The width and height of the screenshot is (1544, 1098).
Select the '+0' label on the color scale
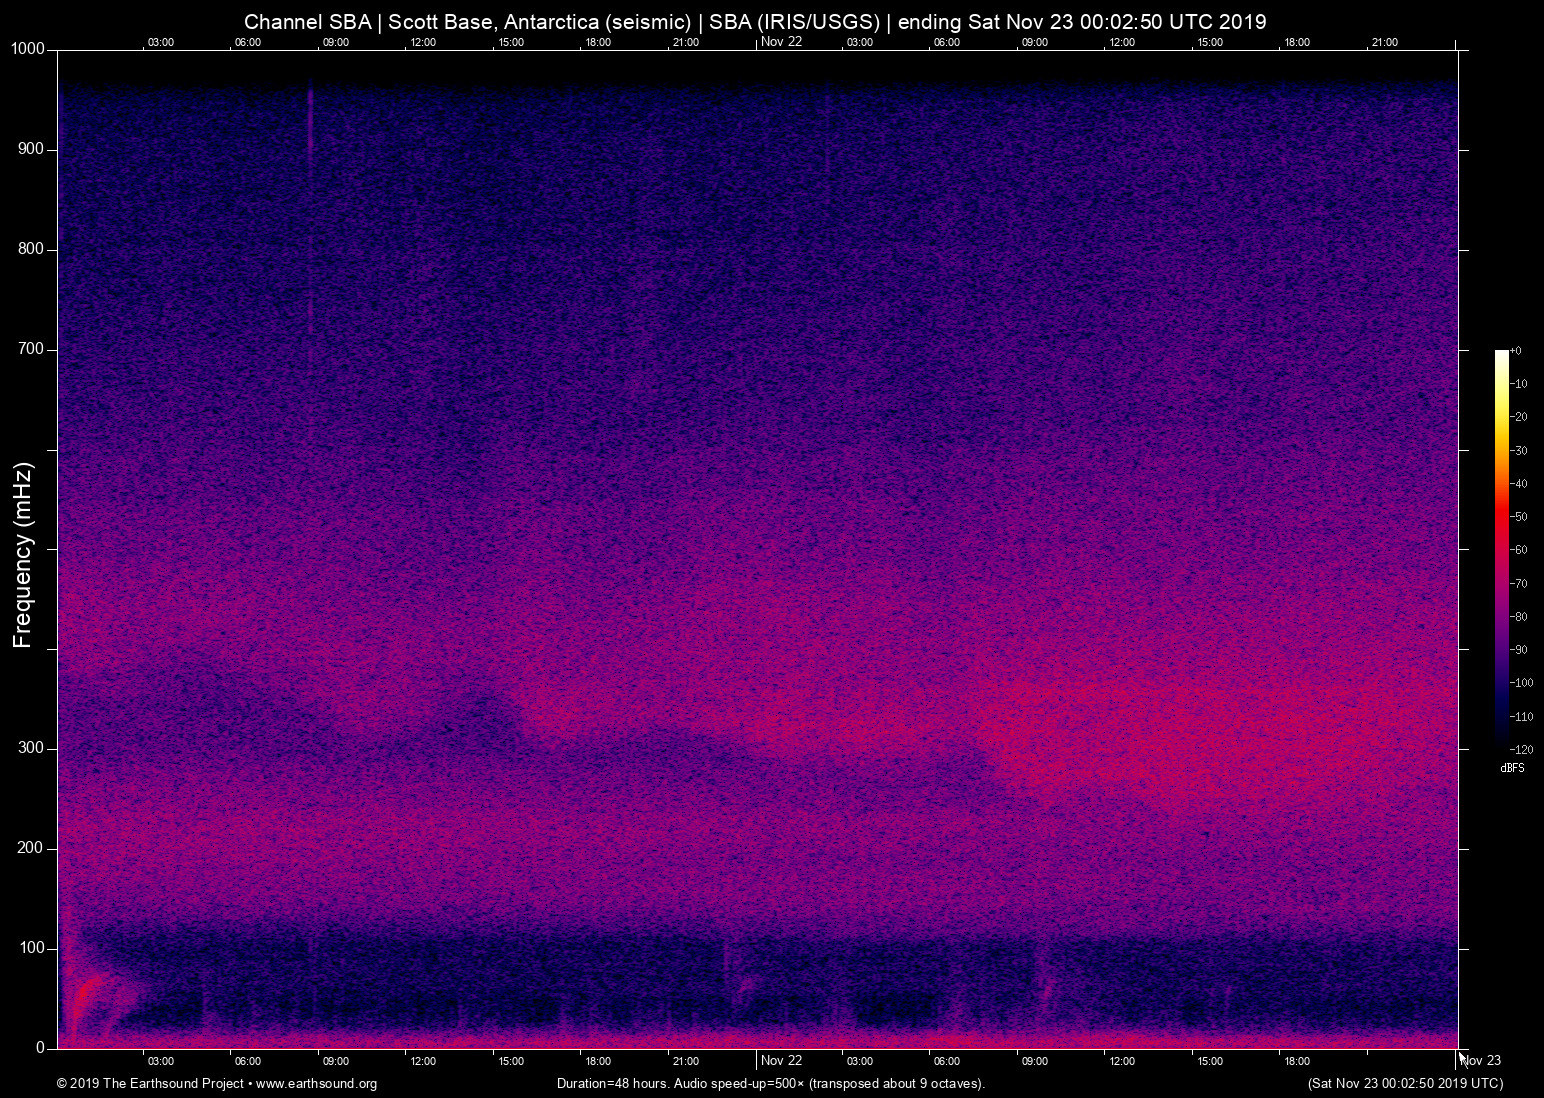(1516, 351)
